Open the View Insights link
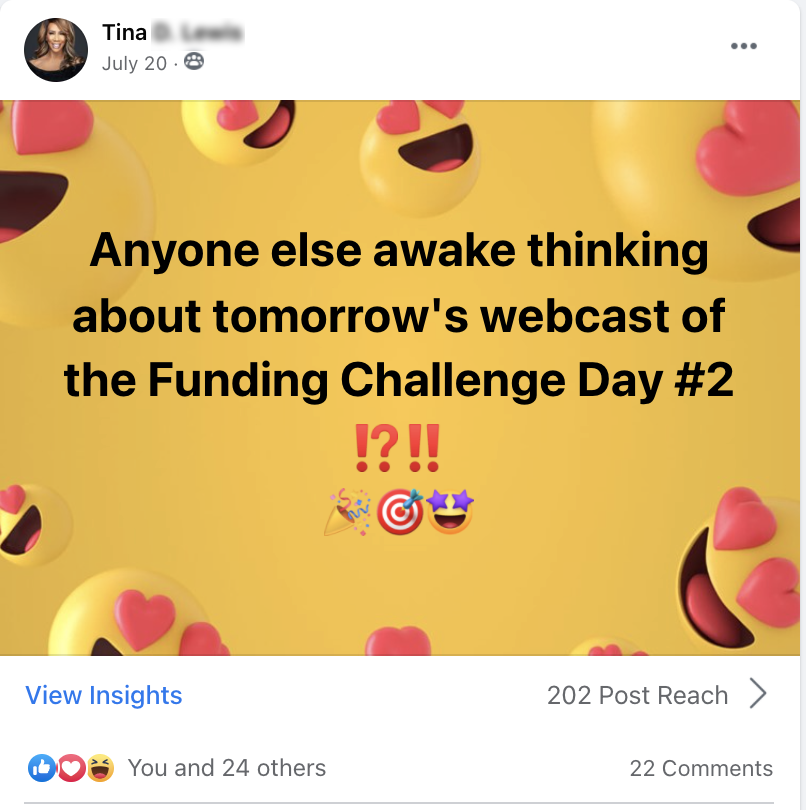The width and height of the screenshot is (806, 810). click(x=104, y=696)
